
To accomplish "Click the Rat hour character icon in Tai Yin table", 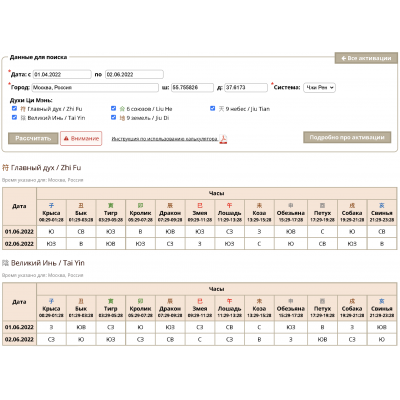I will pos(51,301).
